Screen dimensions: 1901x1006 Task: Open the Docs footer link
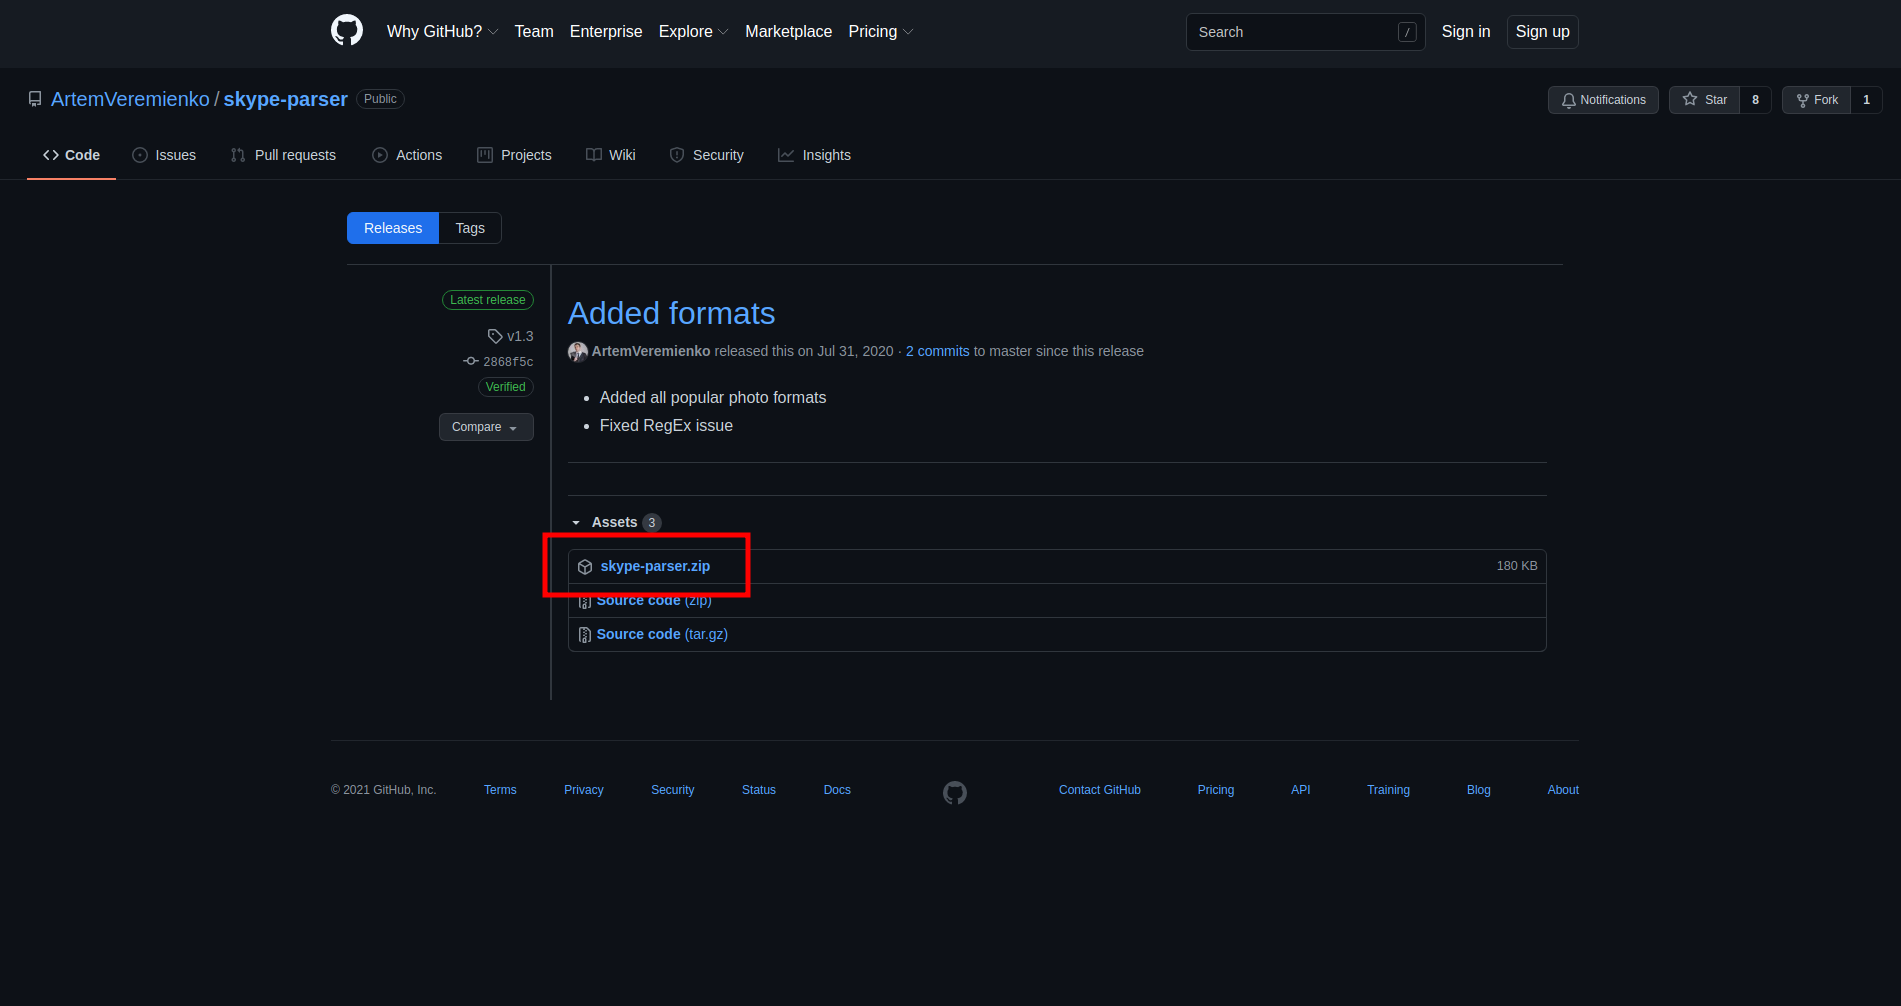point(837,790)
